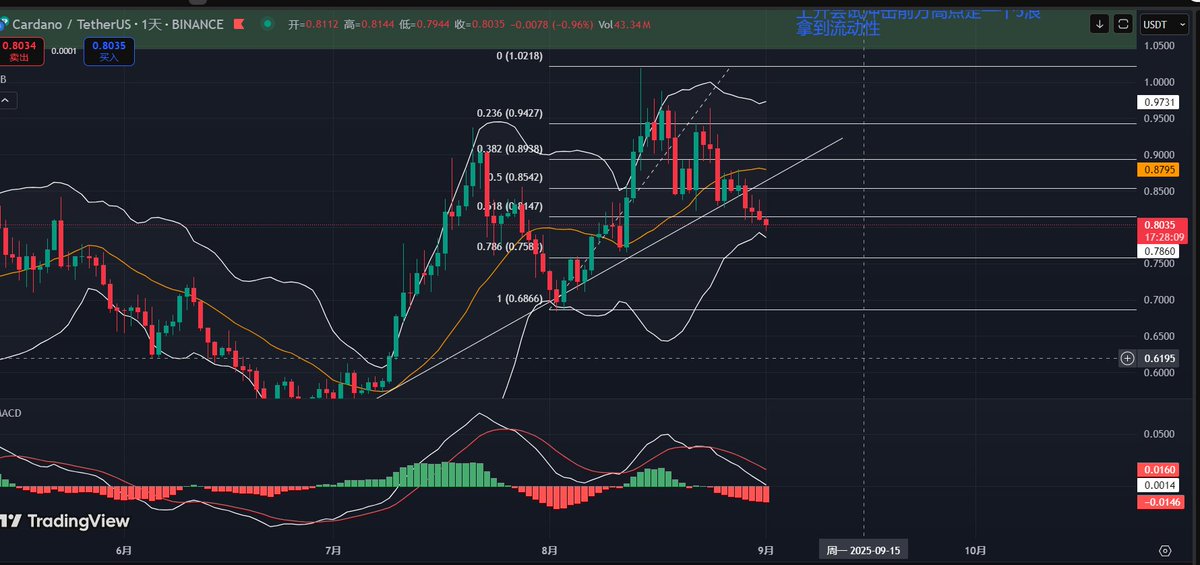Click the red 0.0160 MACD value label
Screen dimensions: 1200x565
point(1157,469)
